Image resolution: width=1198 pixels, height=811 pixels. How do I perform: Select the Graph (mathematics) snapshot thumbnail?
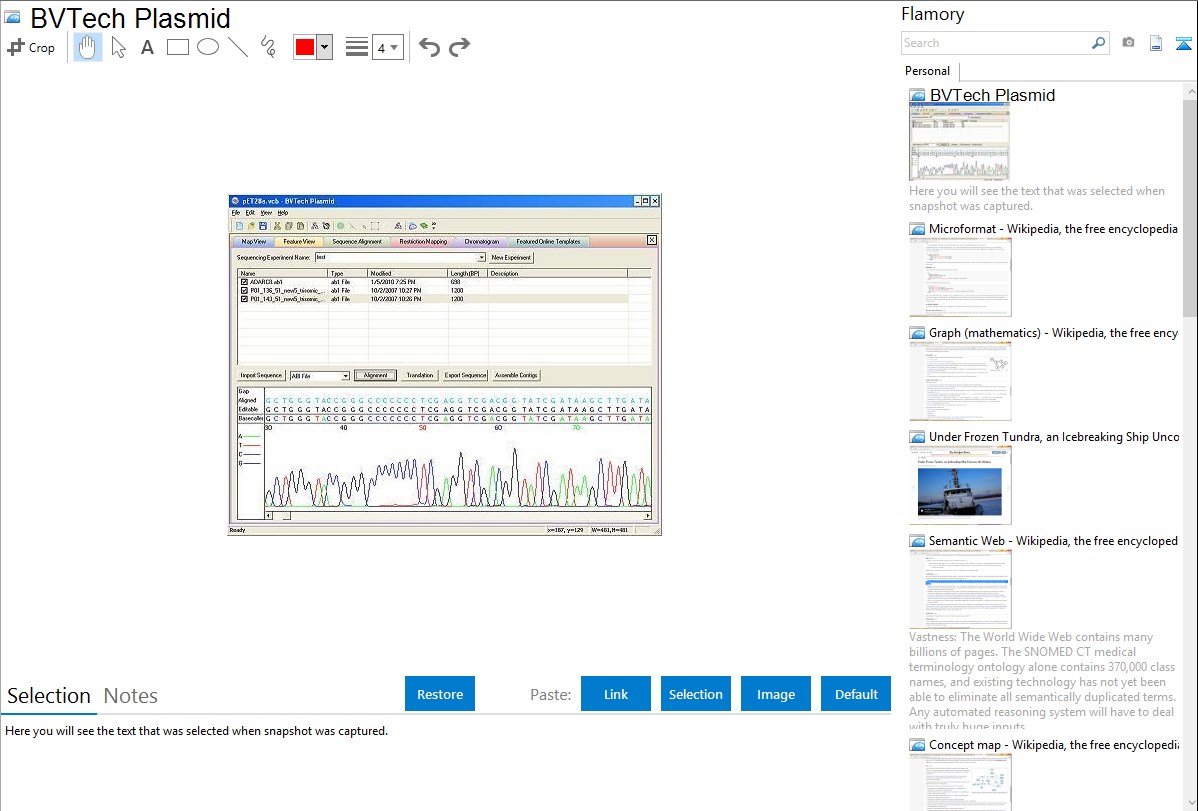(960, 381)
